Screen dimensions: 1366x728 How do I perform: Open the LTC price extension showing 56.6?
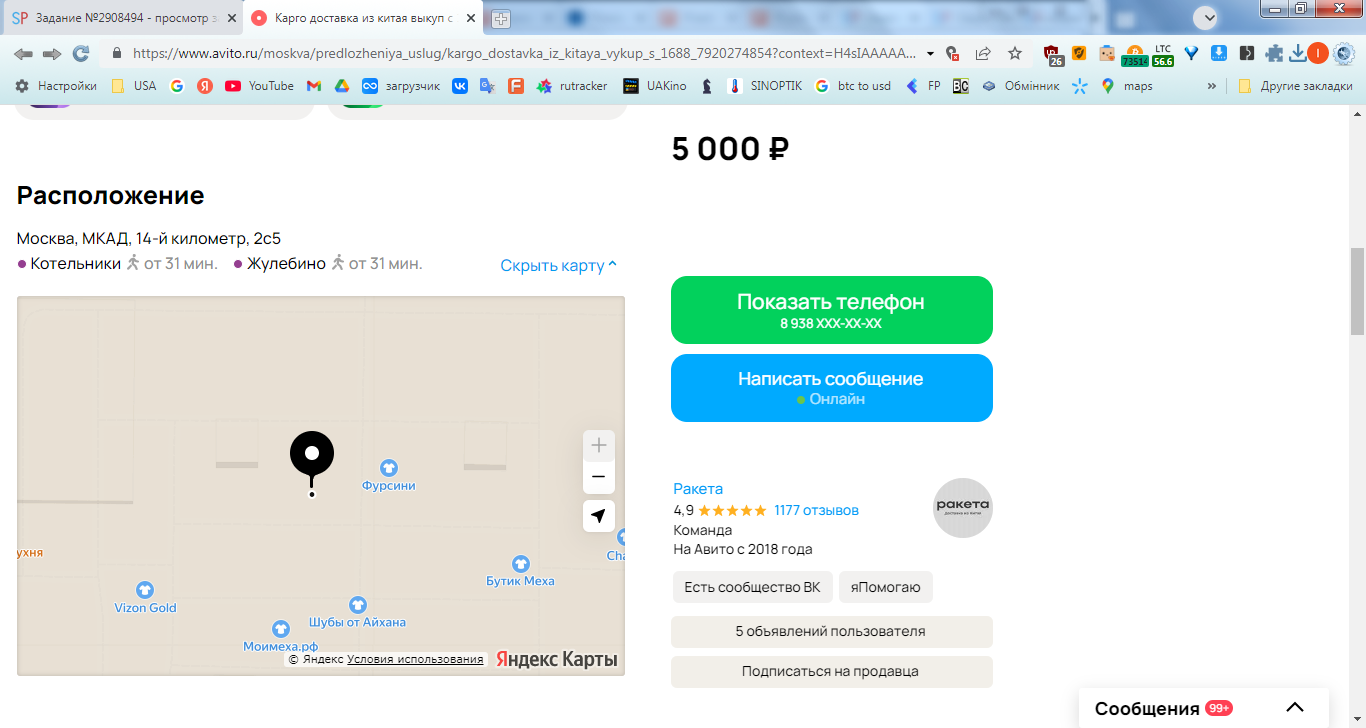[1162, 55]
